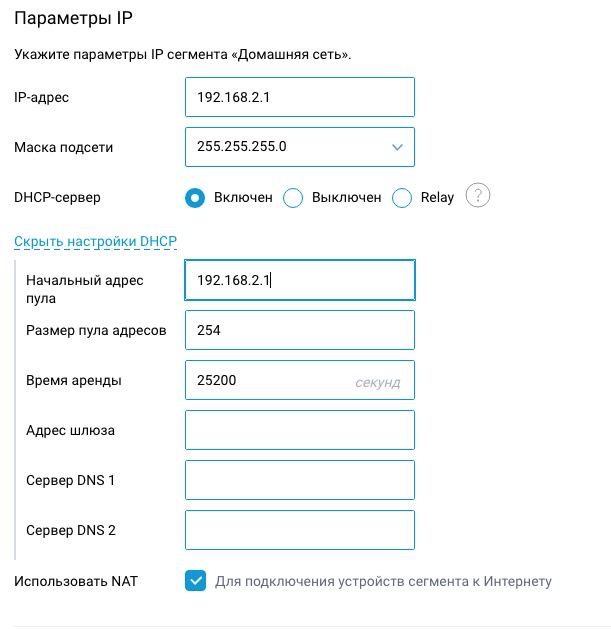Toggle the "Использовать NAT" checkbox

tap(196, 581)
